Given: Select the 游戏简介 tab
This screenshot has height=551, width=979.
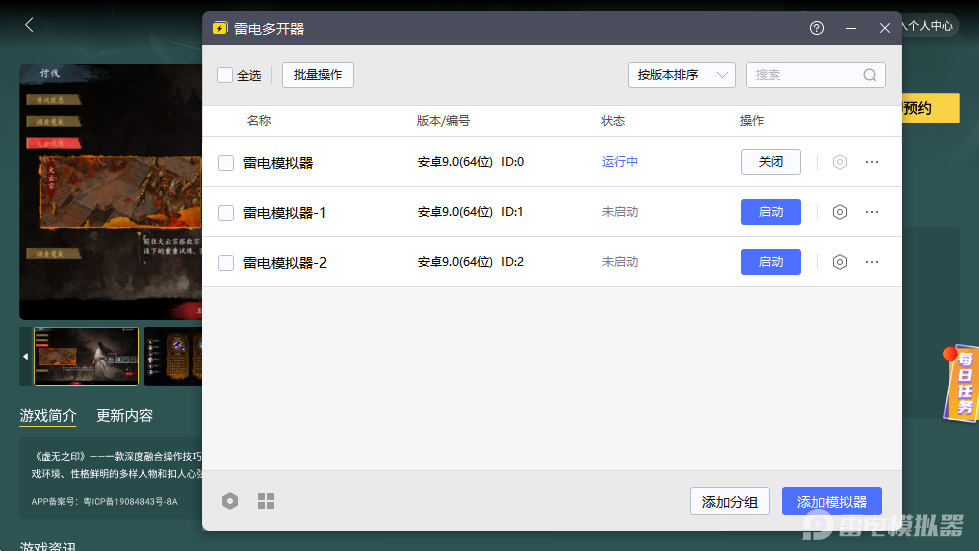Looking at the screenshot, I should (x=48, y=416).
